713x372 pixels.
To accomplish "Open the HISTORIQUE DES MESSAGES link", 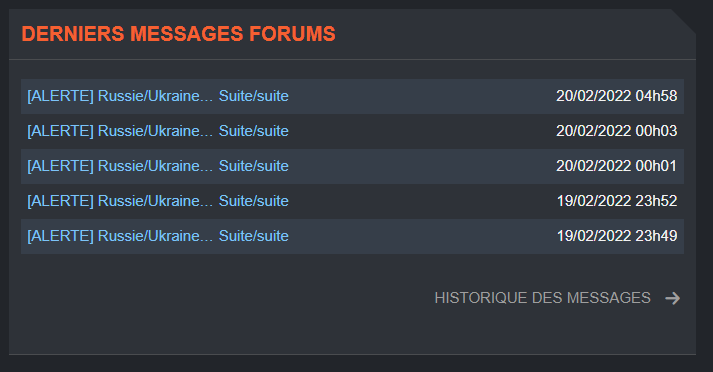I will (x=542, y=298).
